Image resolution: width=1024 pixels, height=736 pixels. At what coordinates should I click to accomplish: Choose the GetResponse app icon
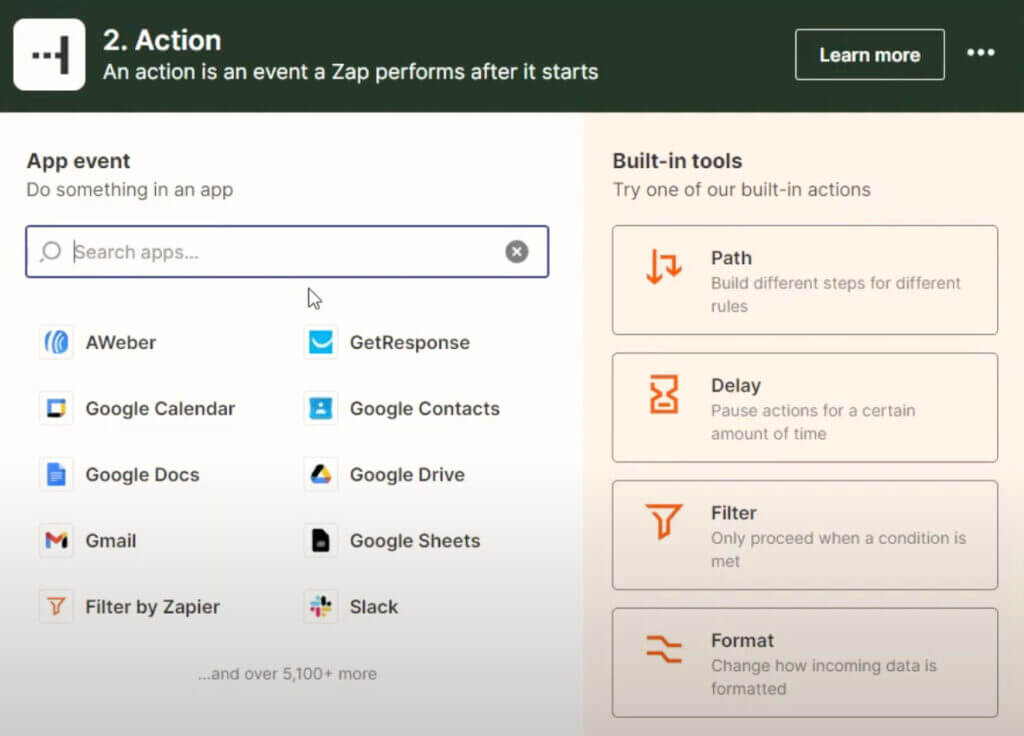pos(320,342)
